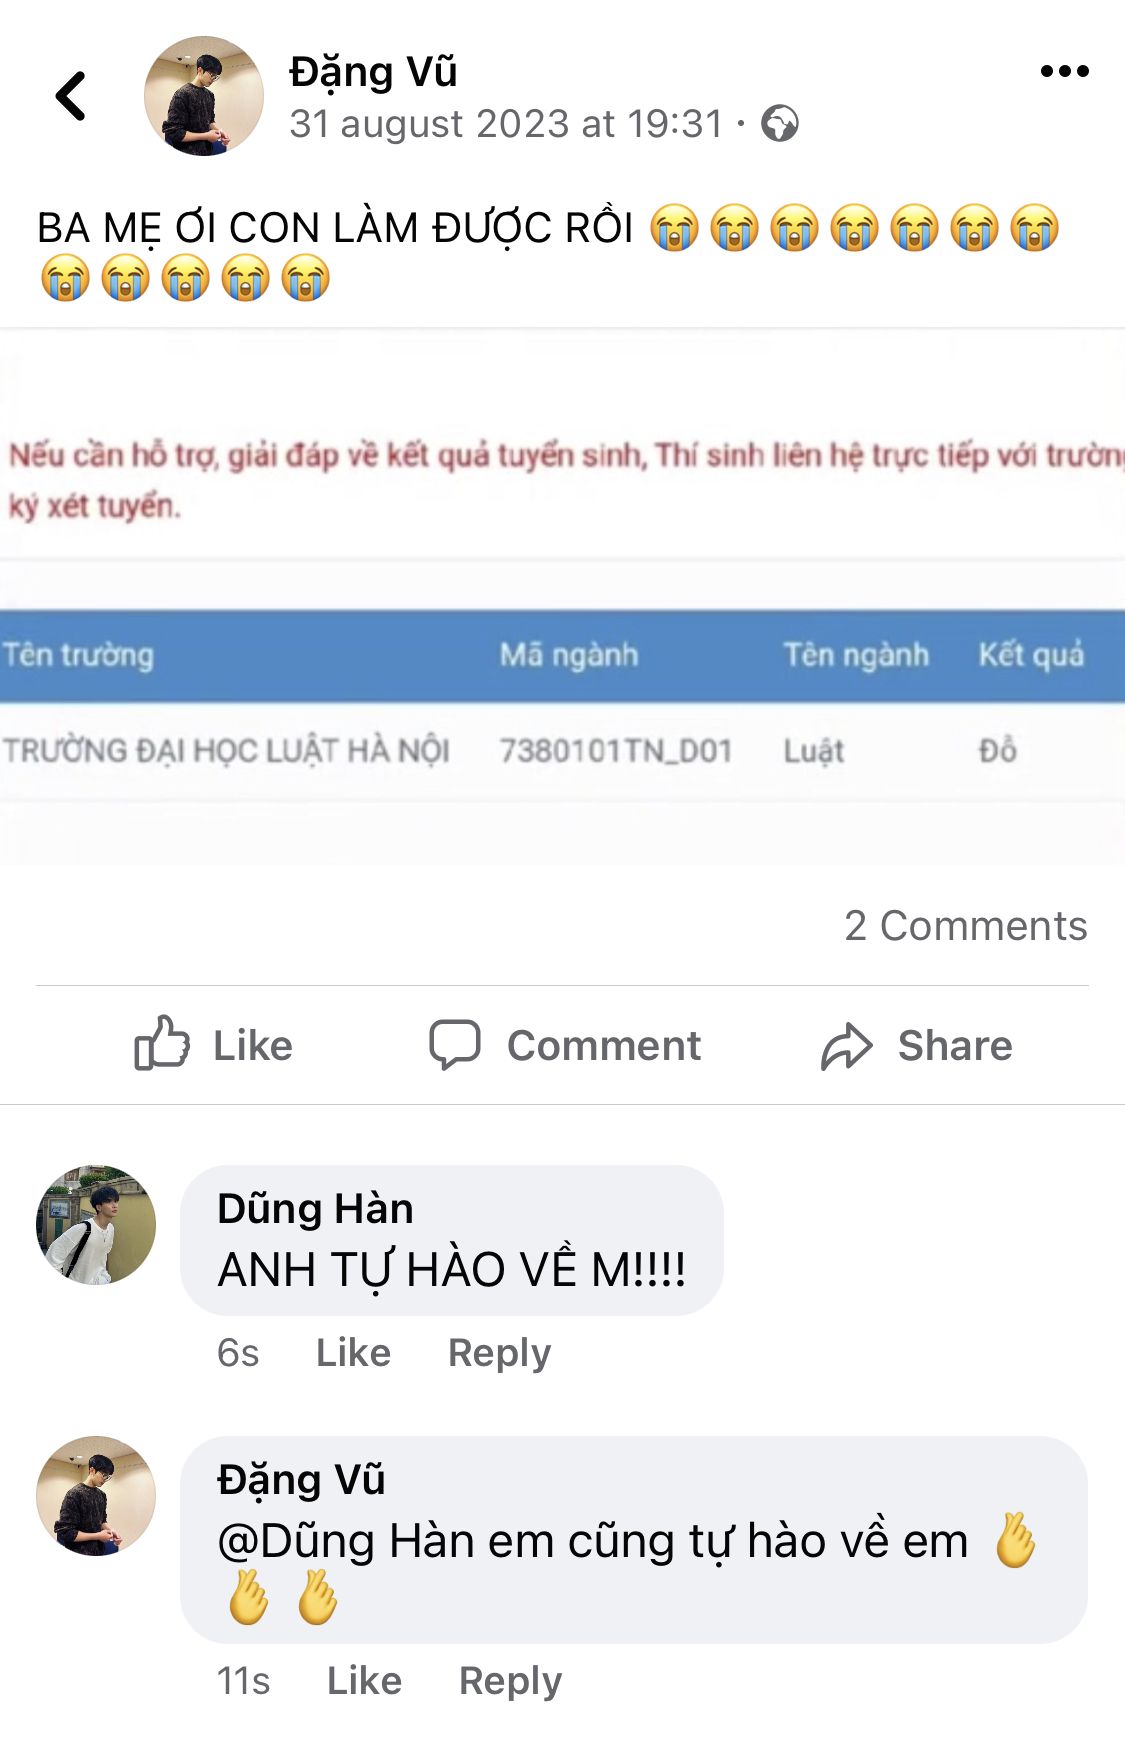This screenshot has height=1746, width=1125.
Task: Open Đặng Vũ's avatar beside the reply comment
Action: click(96, 1496)
